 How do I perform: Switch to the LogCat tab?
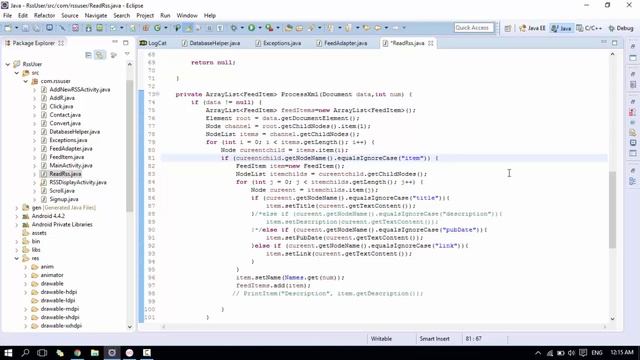(x=153, y=43)
